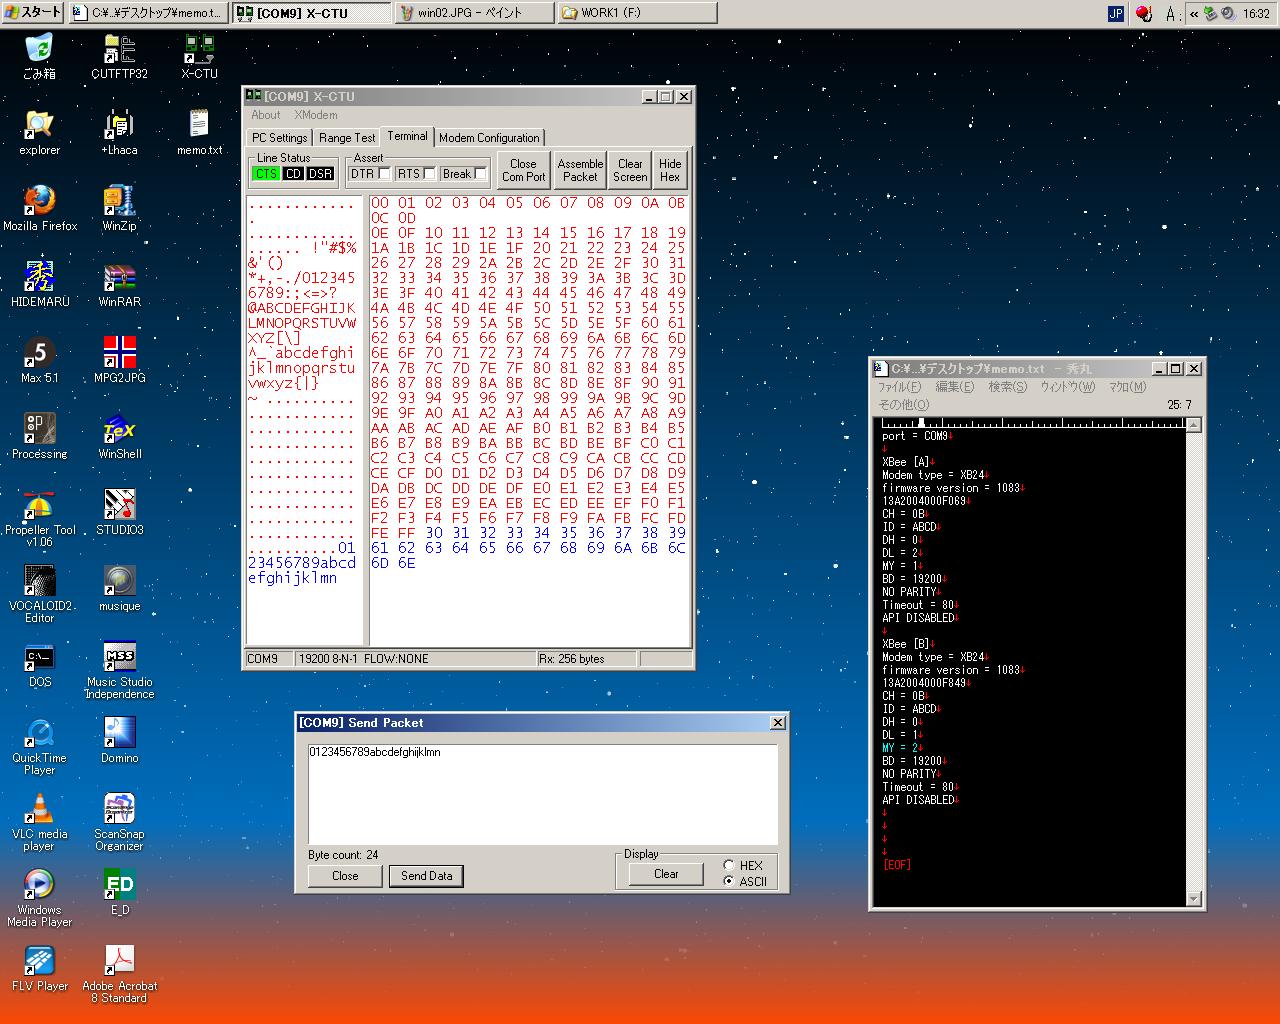Check the Break assert checkbox
1280x1024 pixels.
point(480,174)
